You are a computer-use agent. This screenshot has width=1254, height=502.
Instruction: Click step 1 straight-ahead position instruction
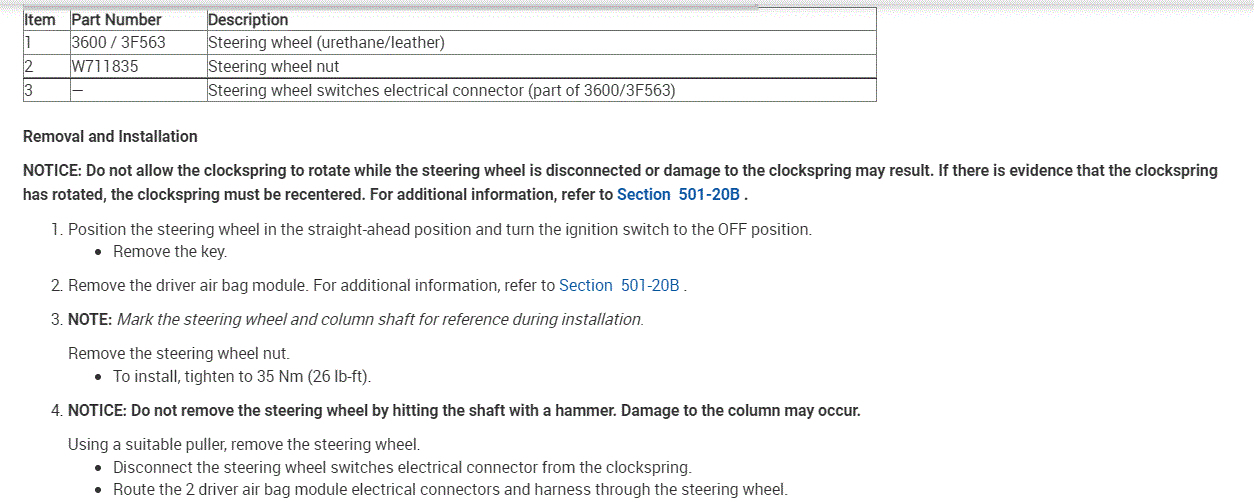click(x=440, y=229)
